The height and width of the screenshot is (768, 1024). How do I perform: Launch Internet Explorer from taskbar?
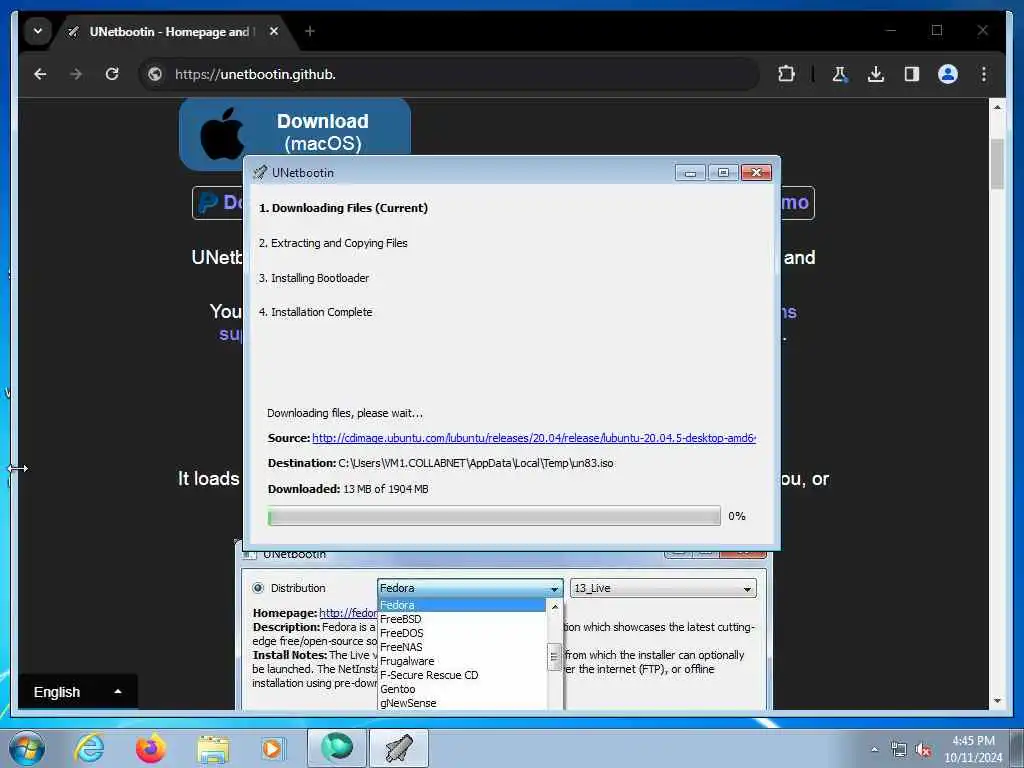click(89, 748)
